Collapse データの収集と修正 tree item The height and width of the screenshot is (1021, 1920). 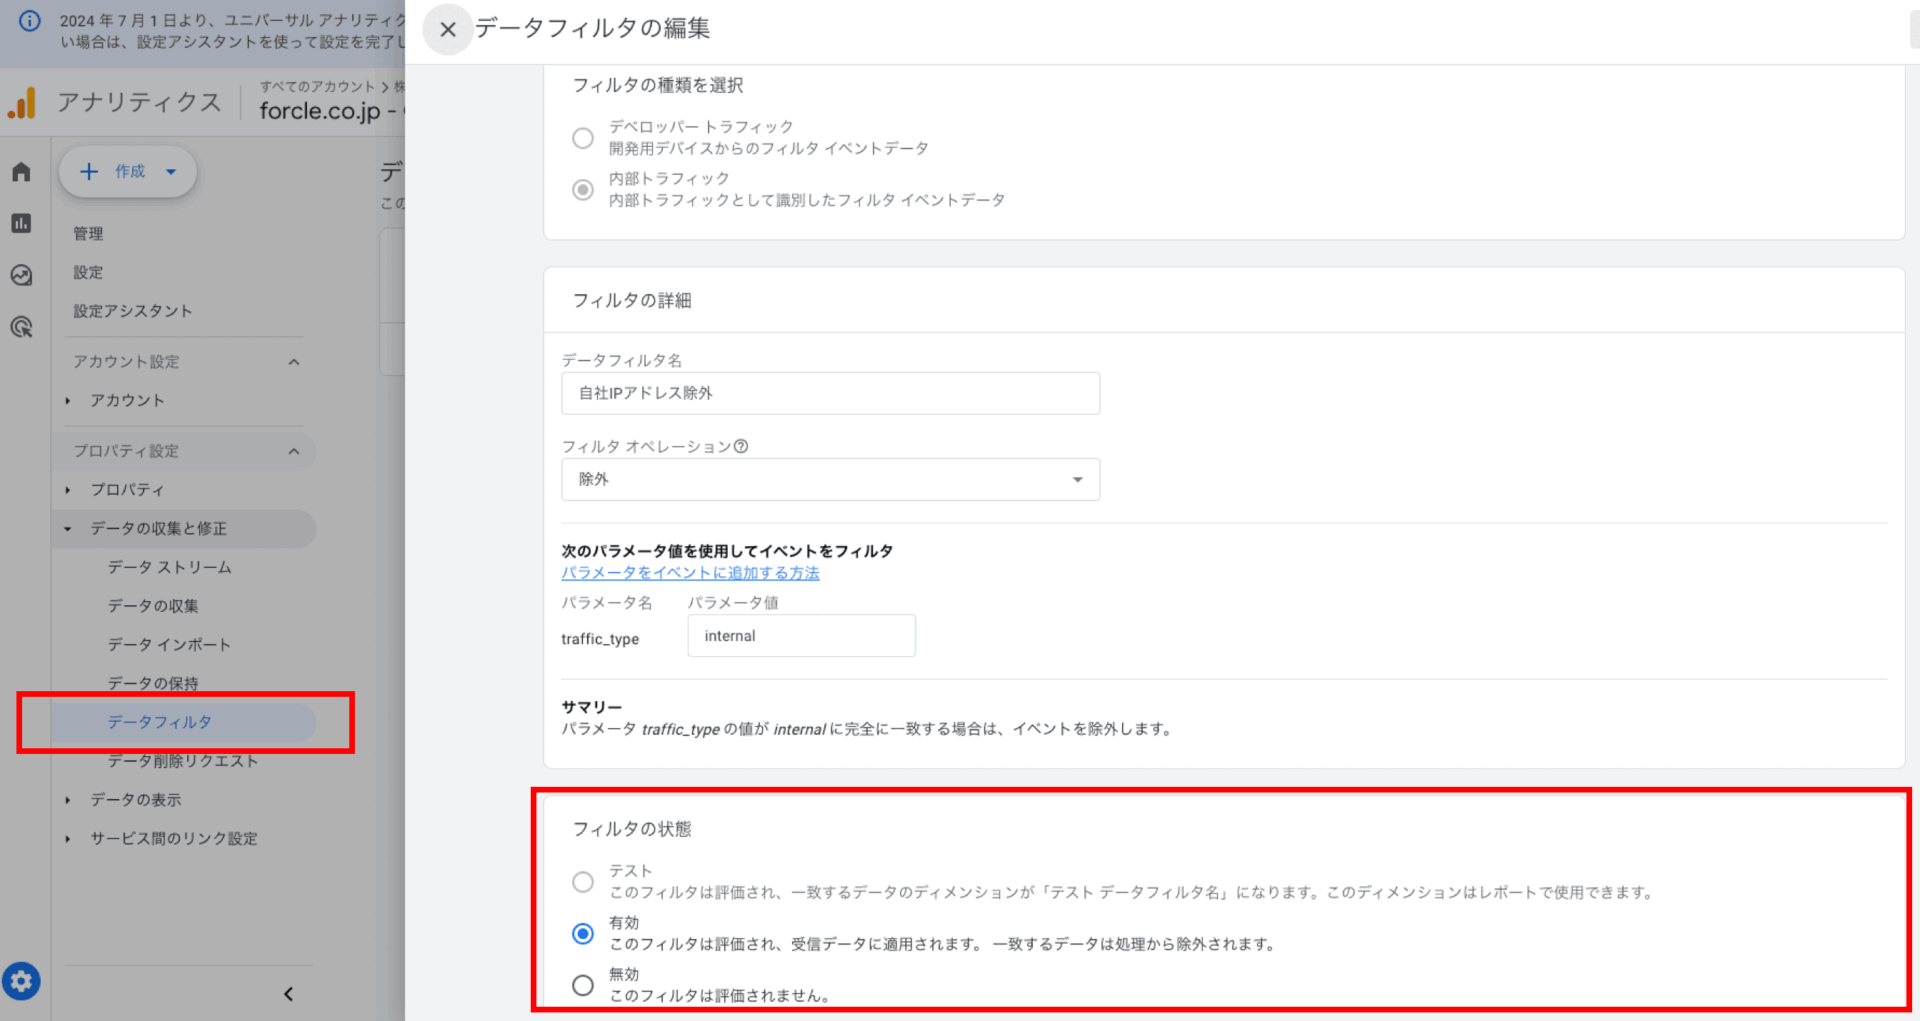pos(67,529)
